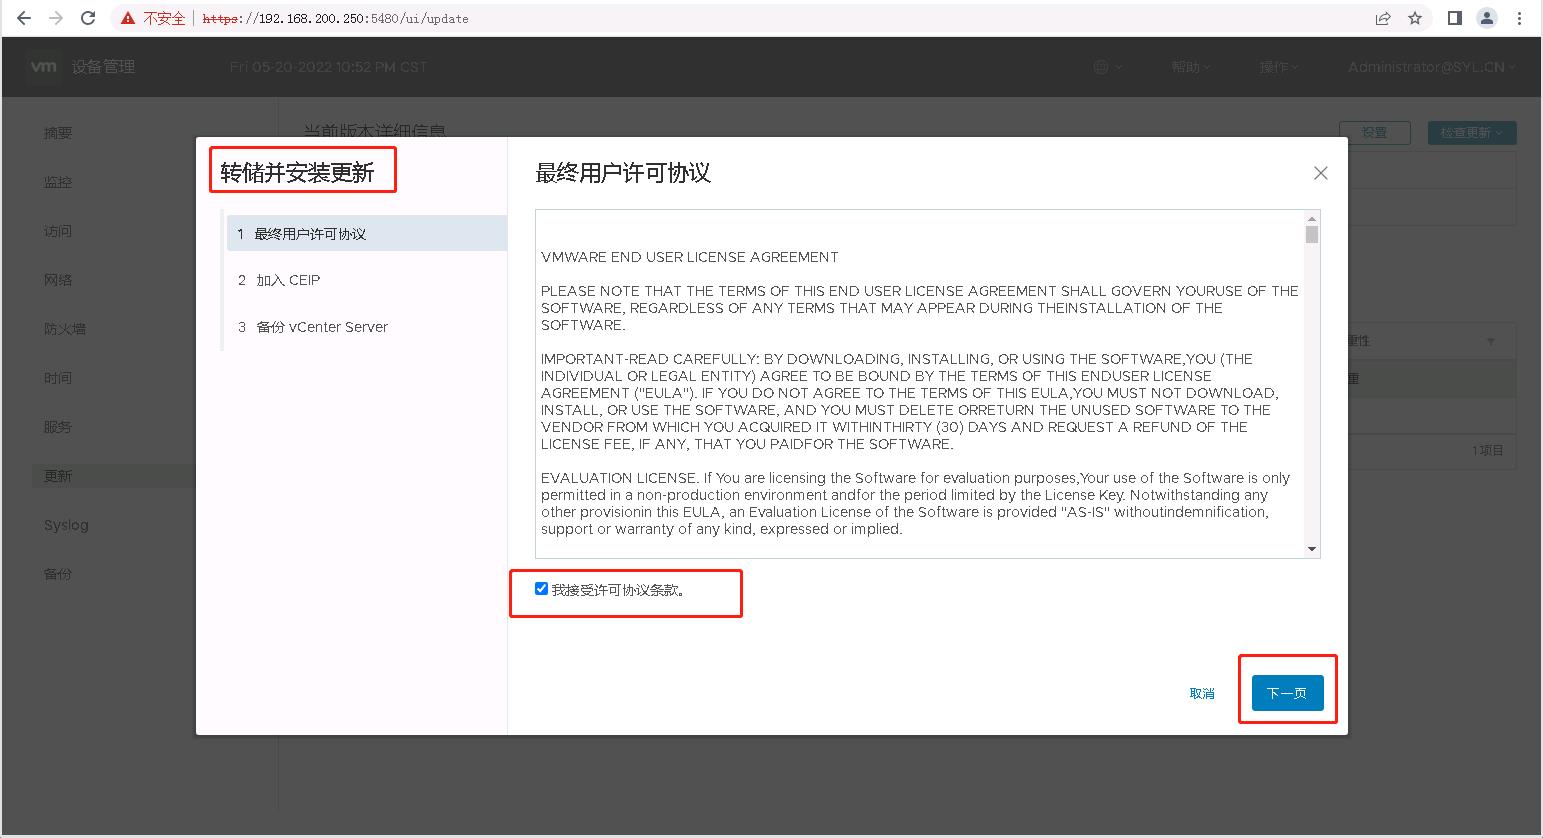1543x838 pixels.
Task: Open 访问 in the sidebar
Action: pos(58,231)
